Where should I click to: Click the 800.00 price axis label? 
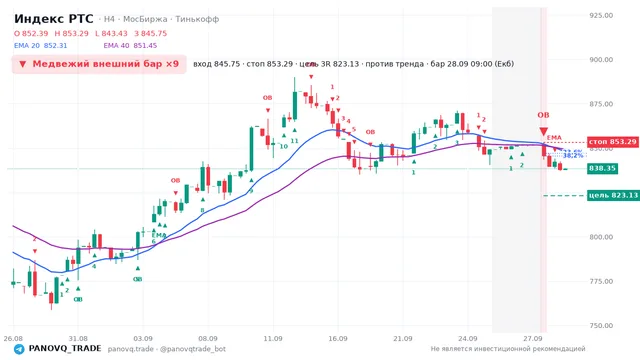tap(601, 237)
